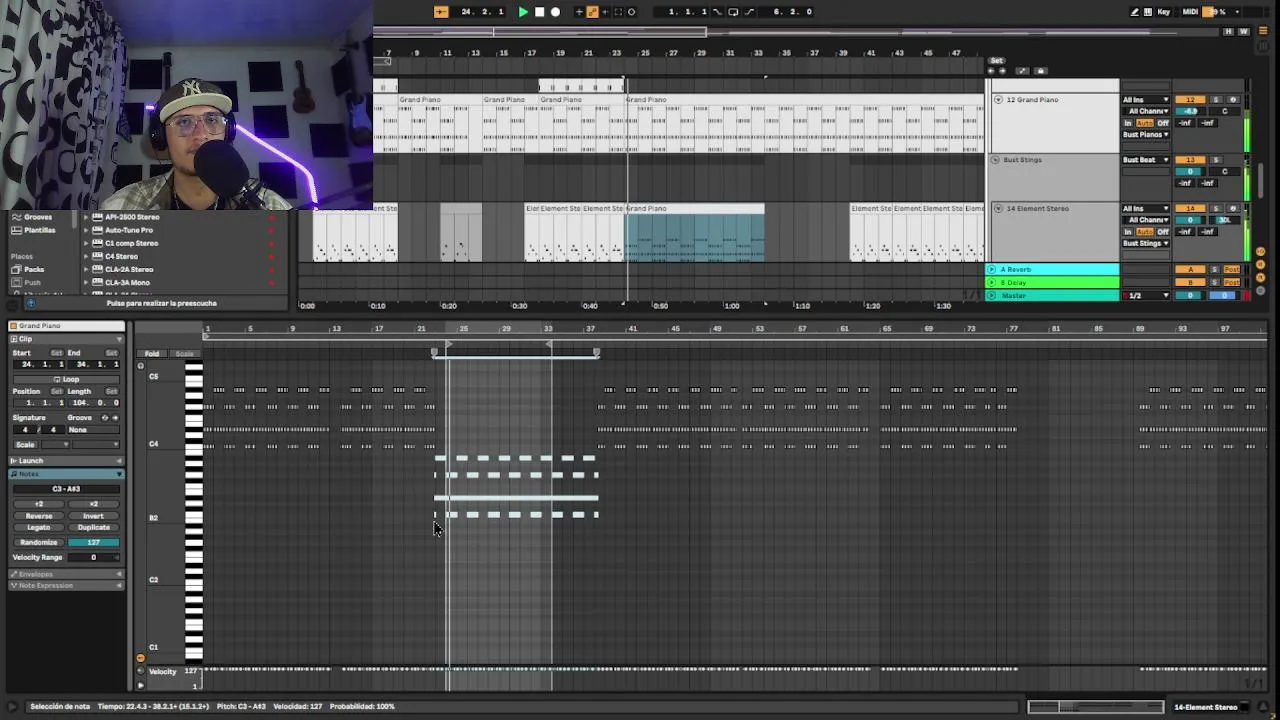The width and height of the screenshot is (1280, 720).
Task: Expand API-2500 Stereo browser item
Action: (86, 217)
